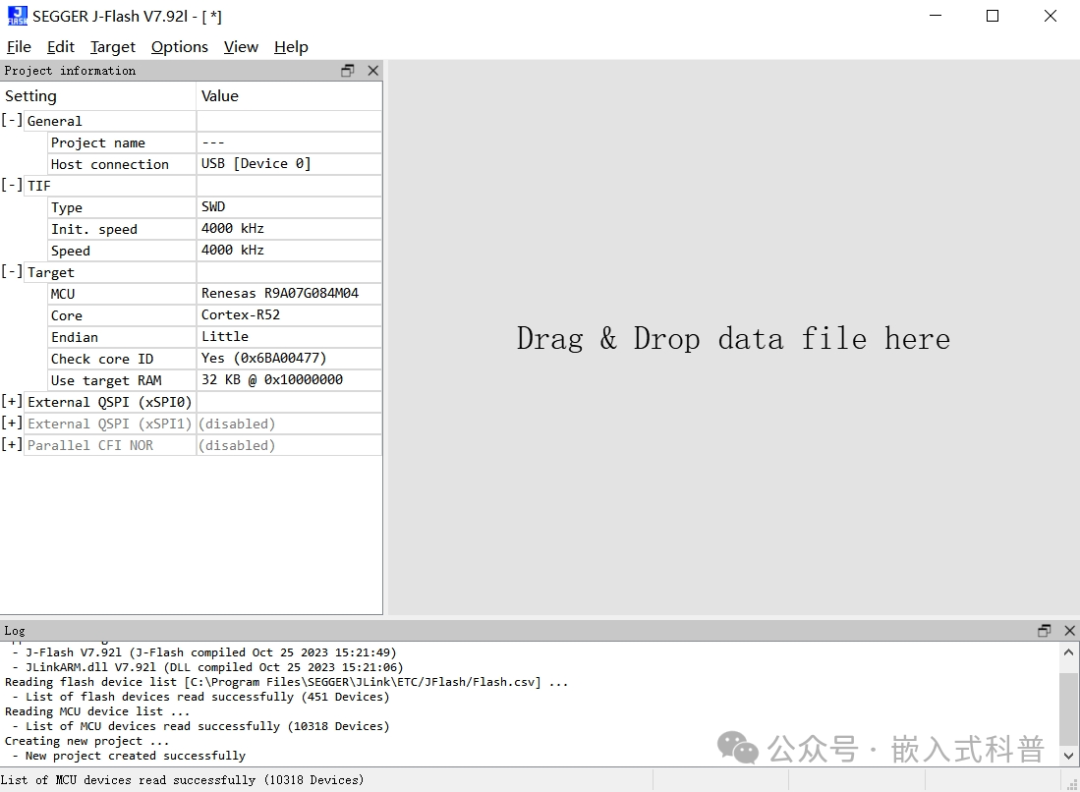Collapse the Target section
This screenshot has width=1080, height=792.
[11, 271]
